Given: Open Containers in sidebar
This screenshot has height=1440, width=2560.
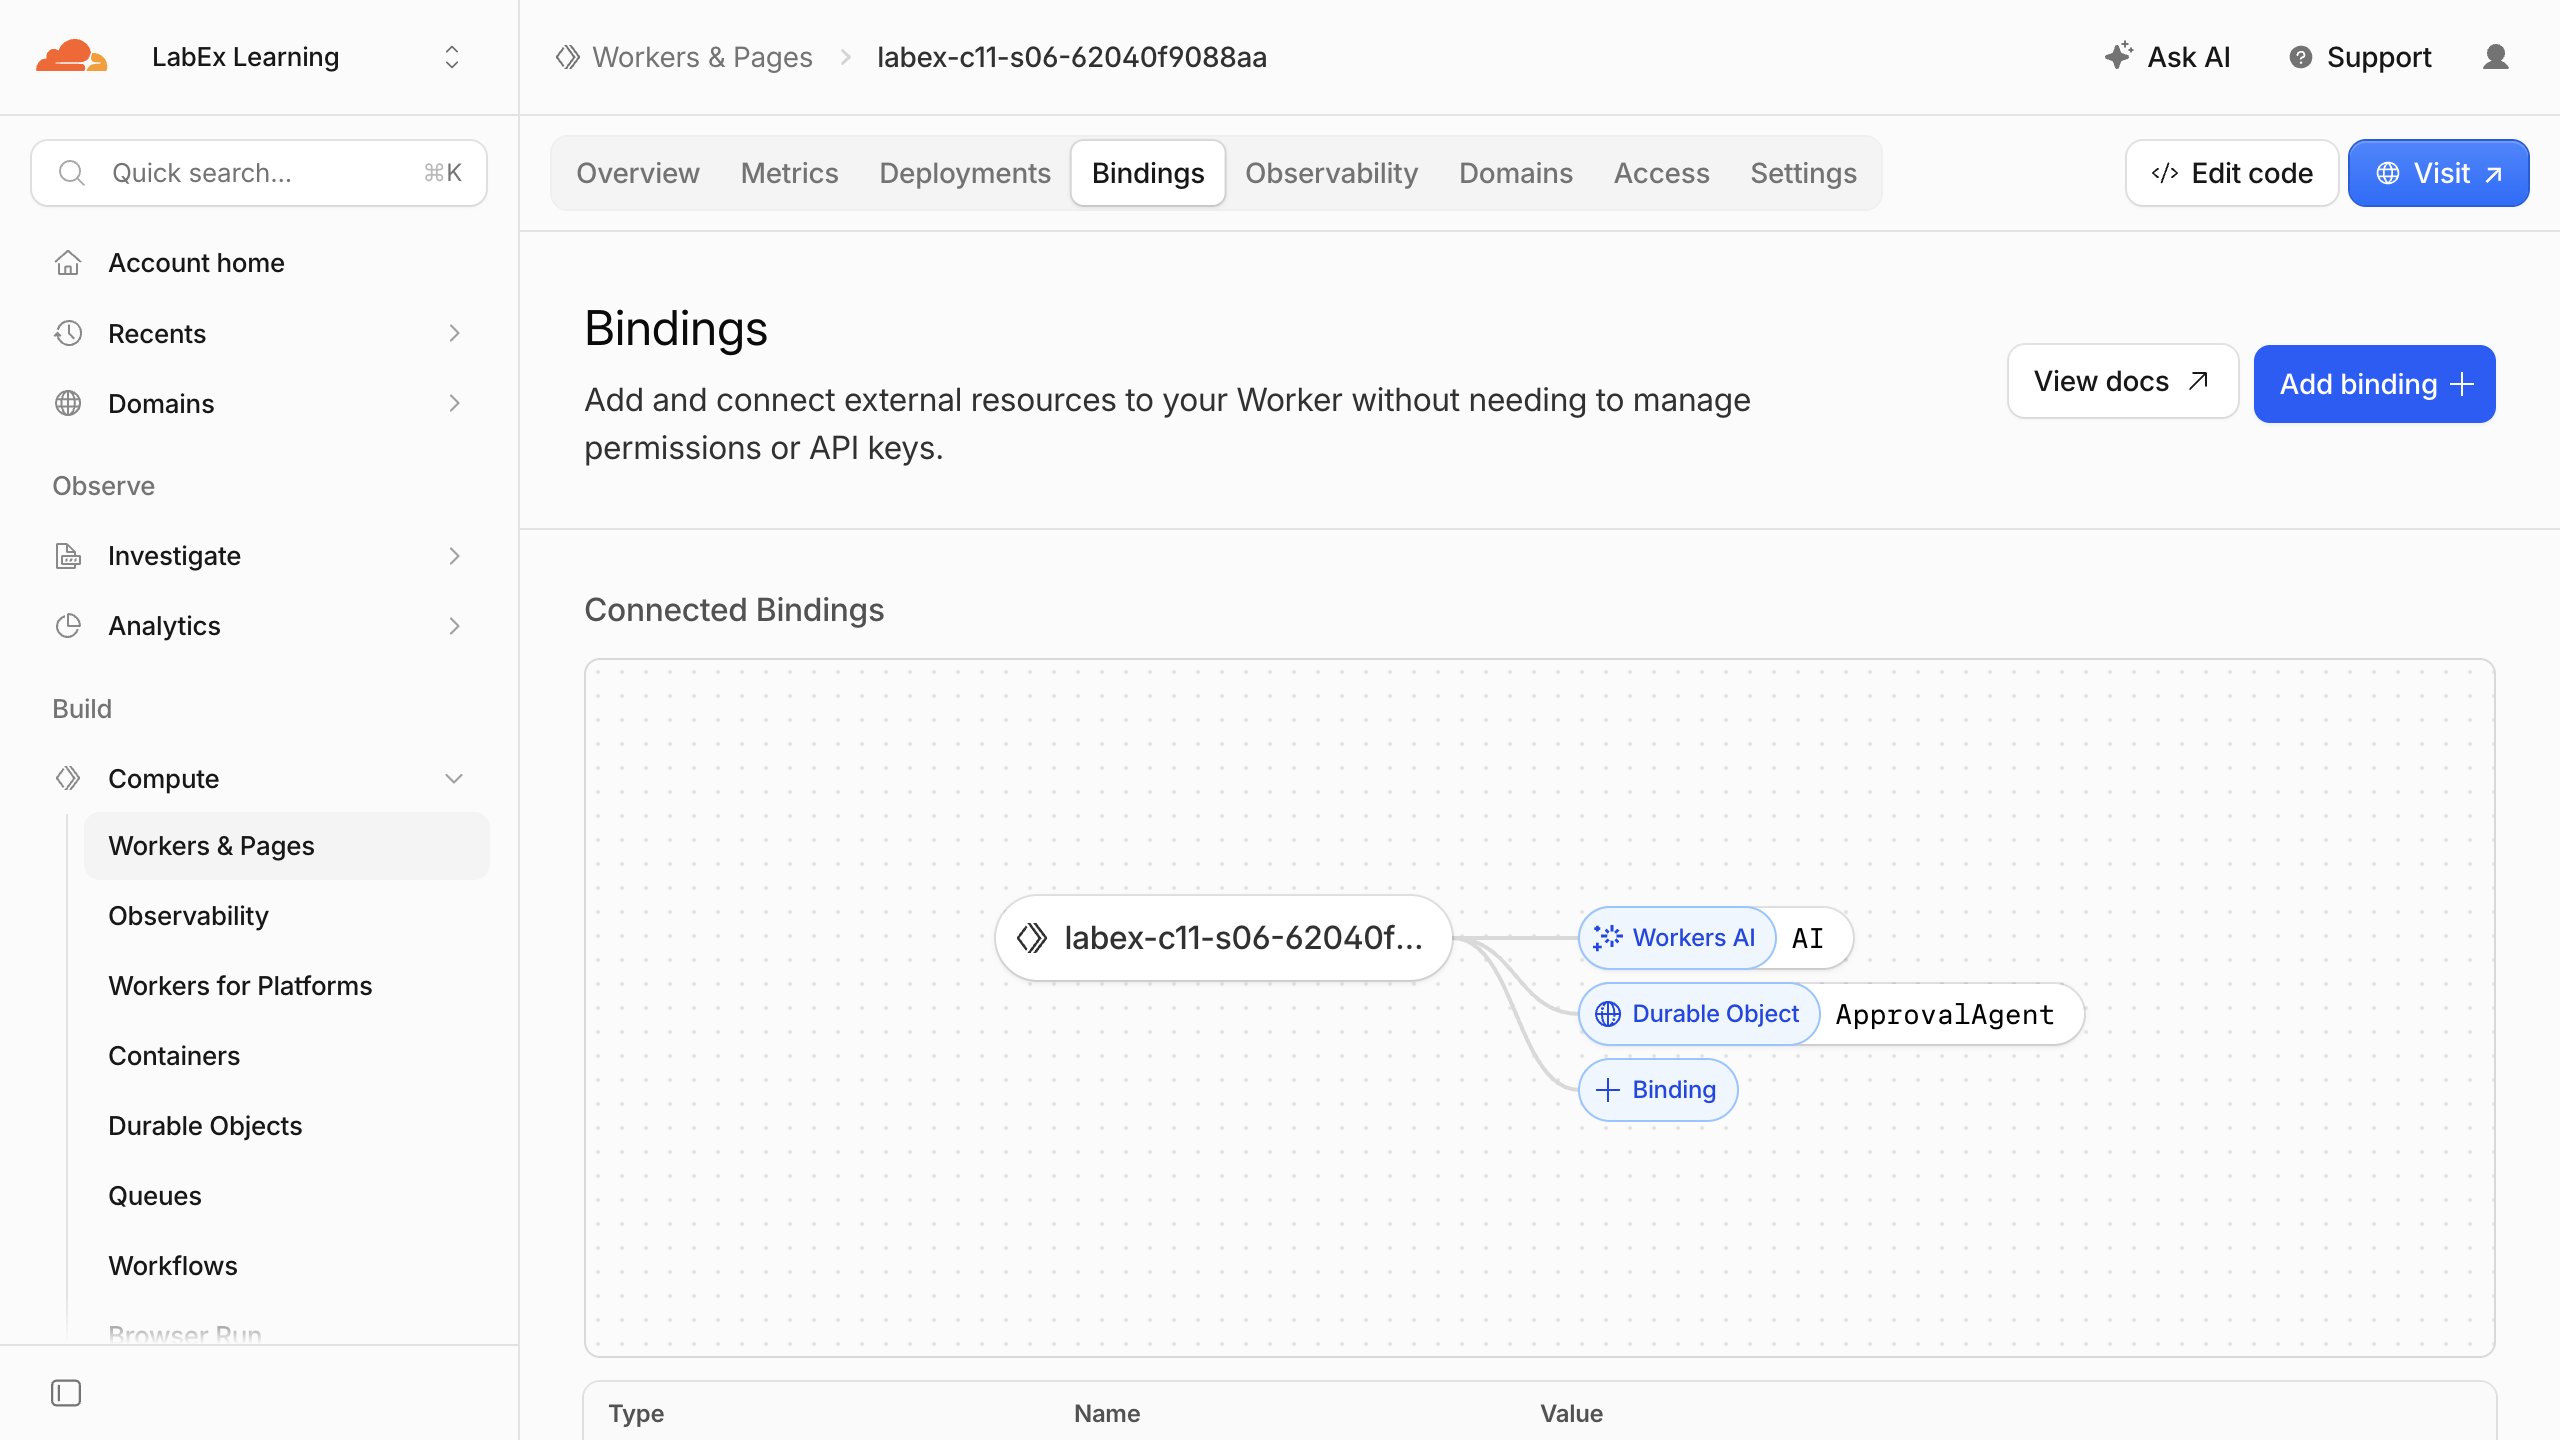Looking at the screenshot, I should [174, 1056].
